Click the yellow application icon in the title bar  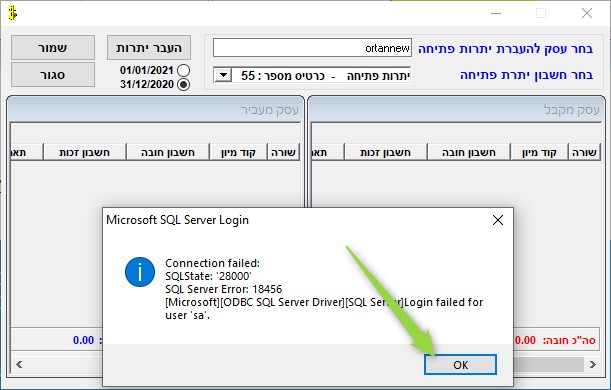[12, 13]
